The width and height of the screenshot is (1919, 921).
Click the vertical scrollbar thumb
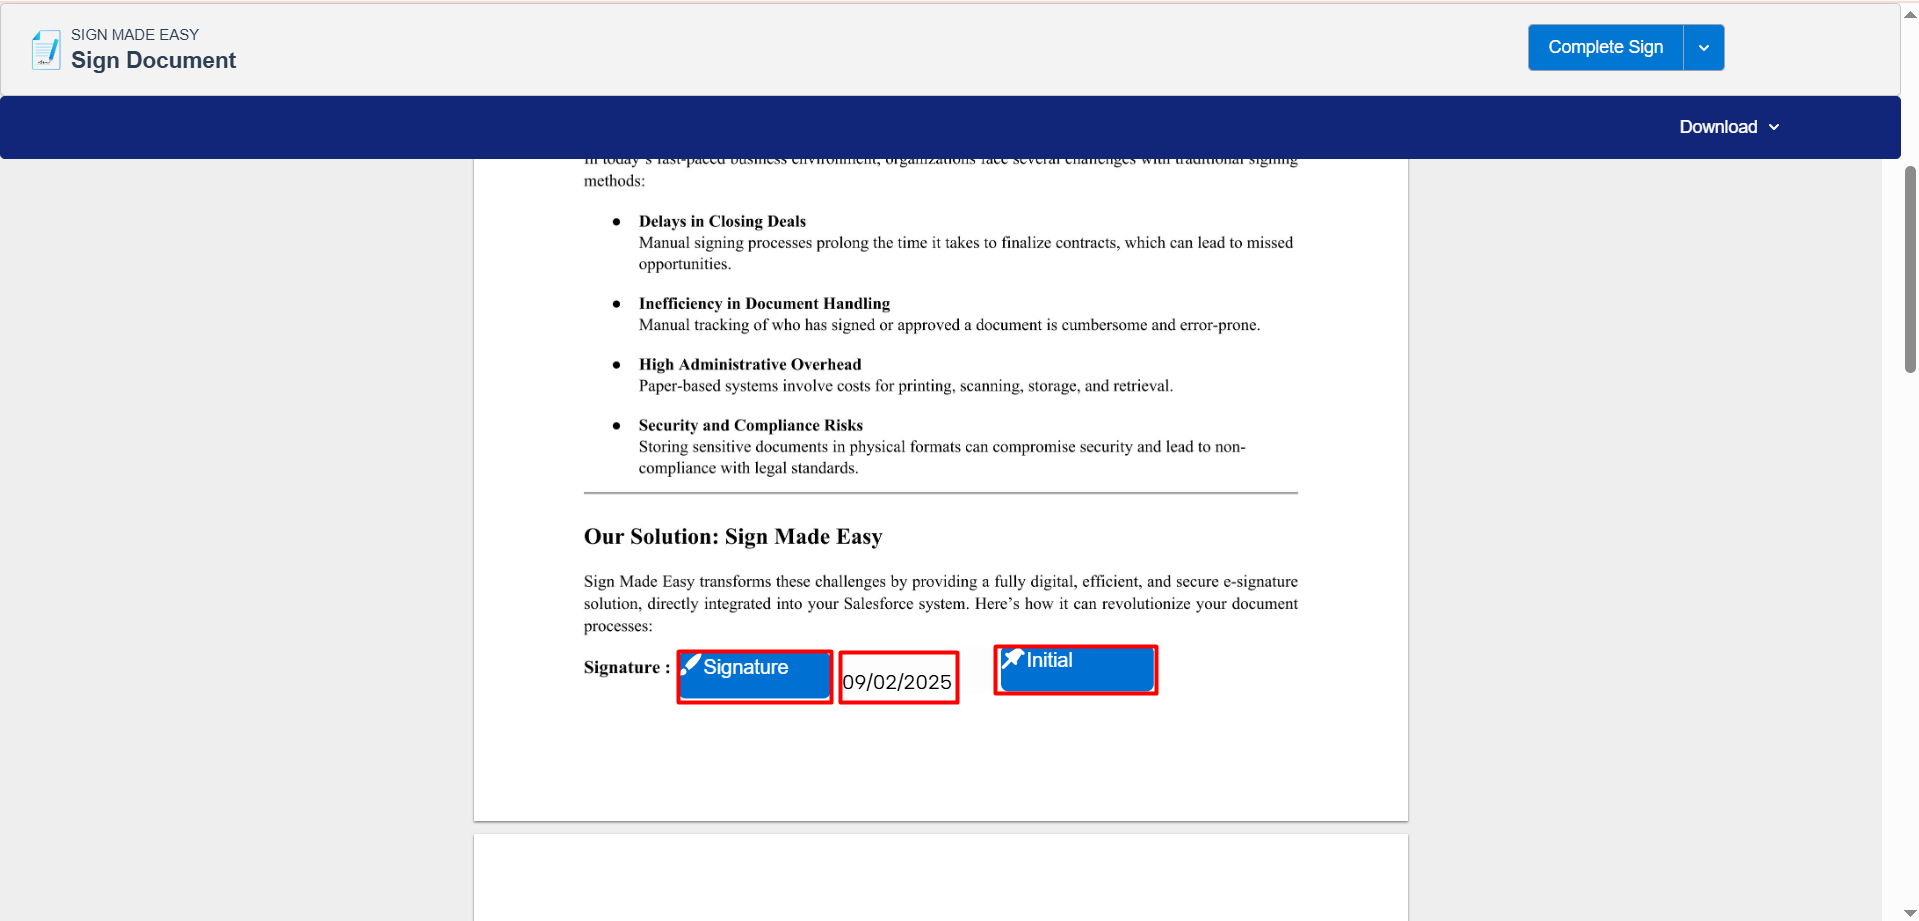click(x=1910, y=270)
